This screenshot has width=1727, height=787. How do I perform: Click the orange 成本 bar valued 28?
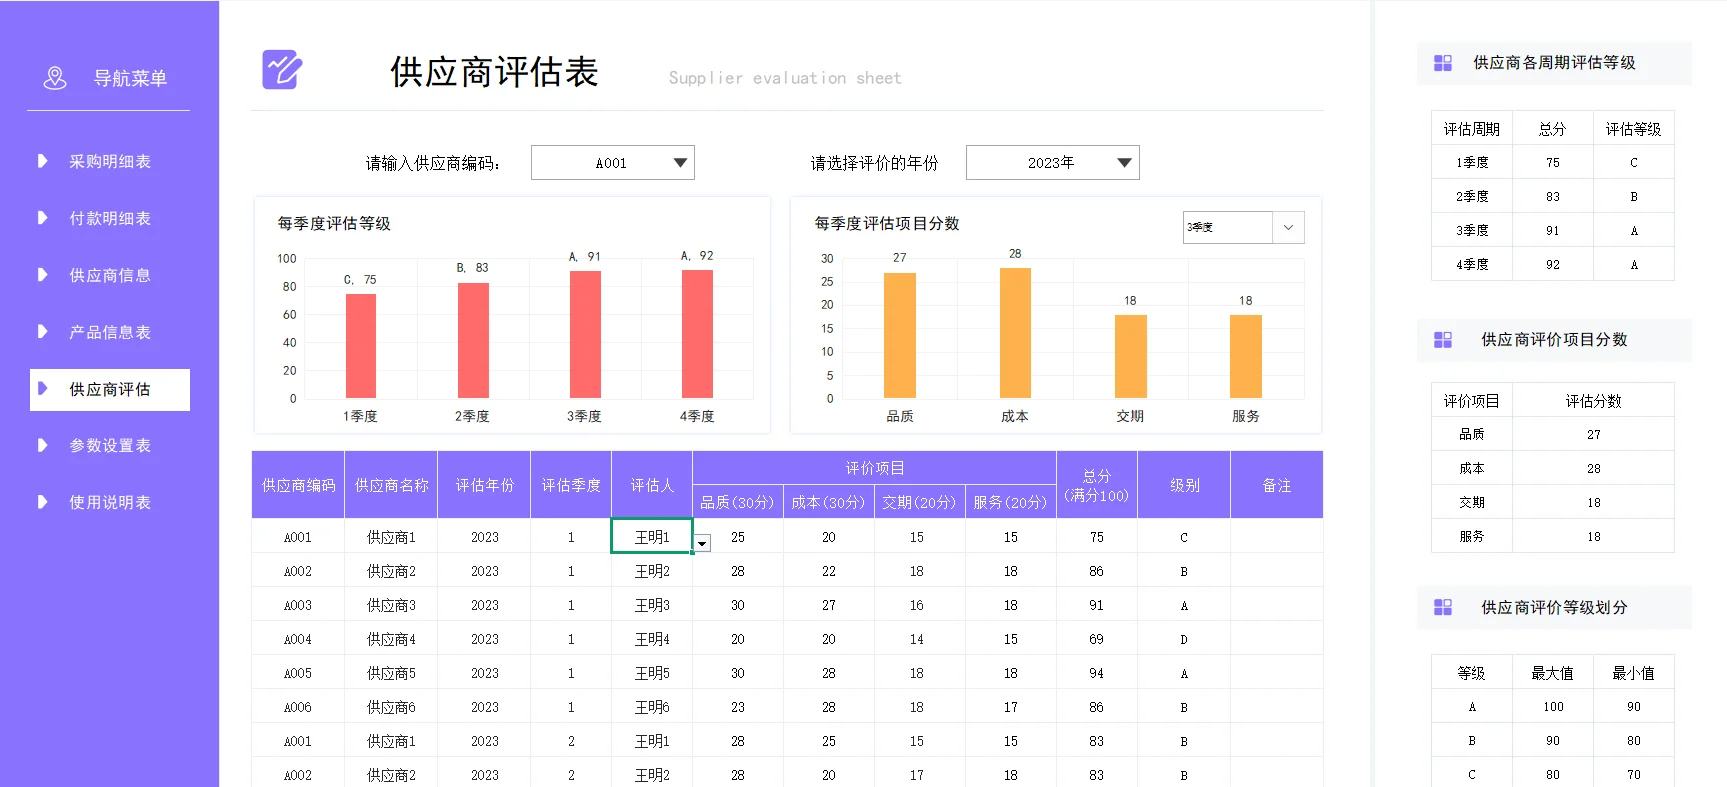pyautogui.click(x=1015, y=333)
